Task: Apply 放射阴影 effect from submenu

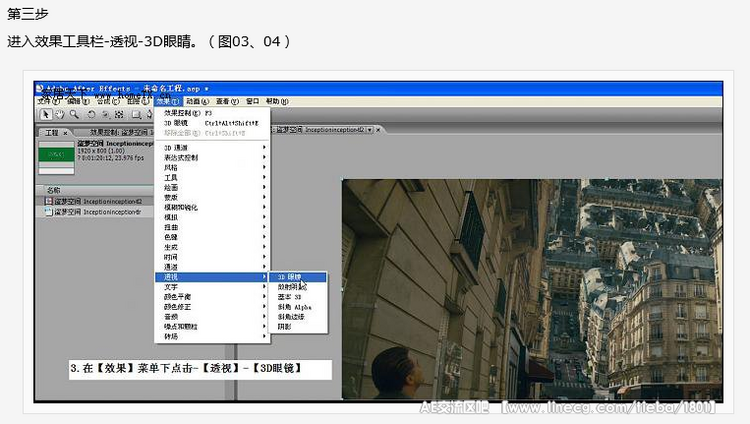Action: tap(298, 287)
